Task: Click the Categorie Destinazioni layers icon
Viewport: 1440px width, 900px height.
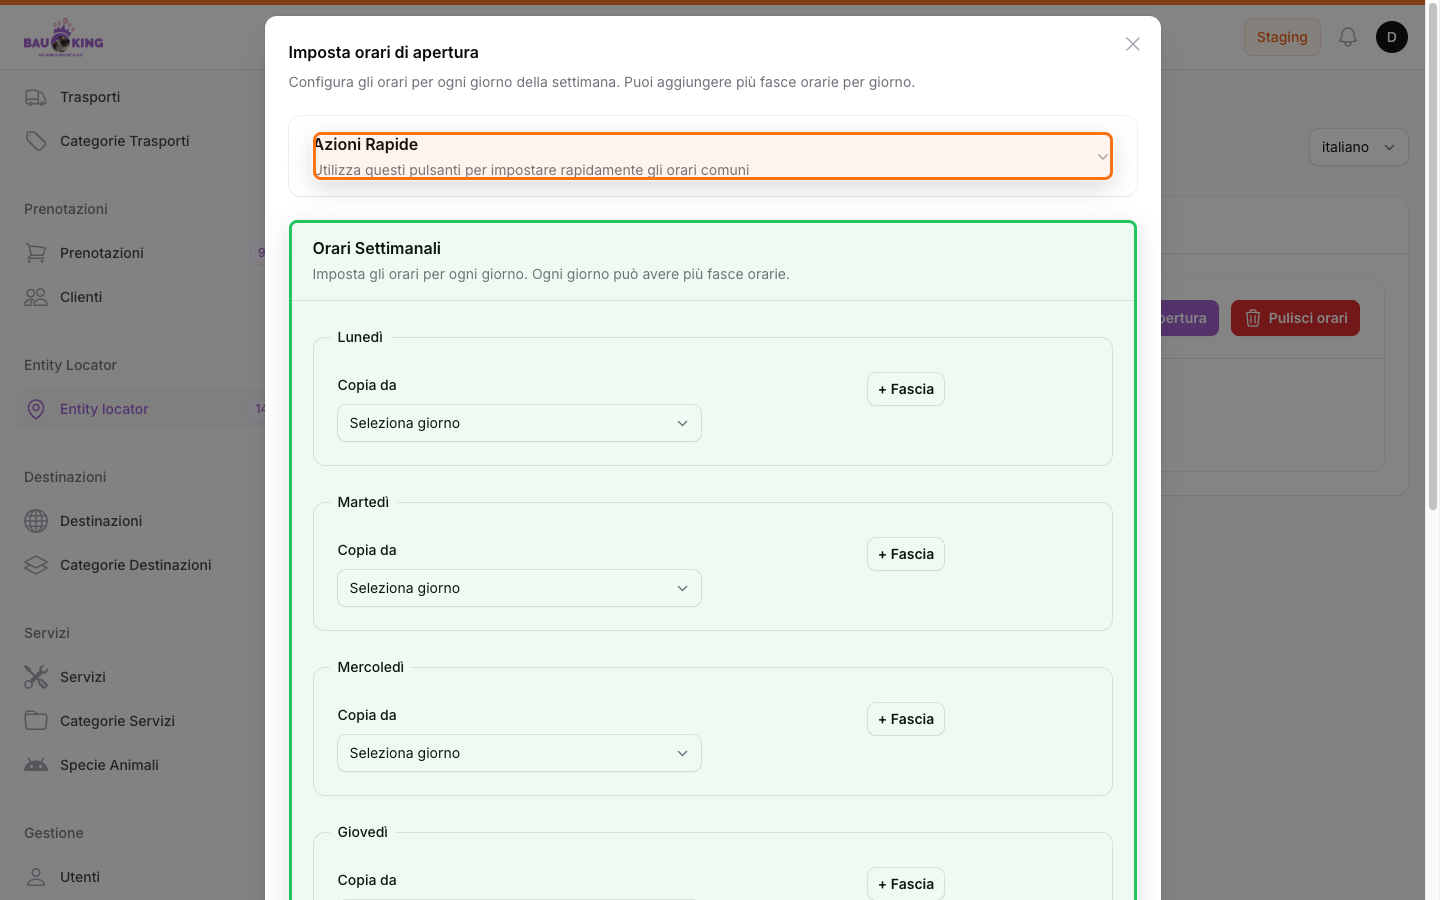Action: pos(36,565)
